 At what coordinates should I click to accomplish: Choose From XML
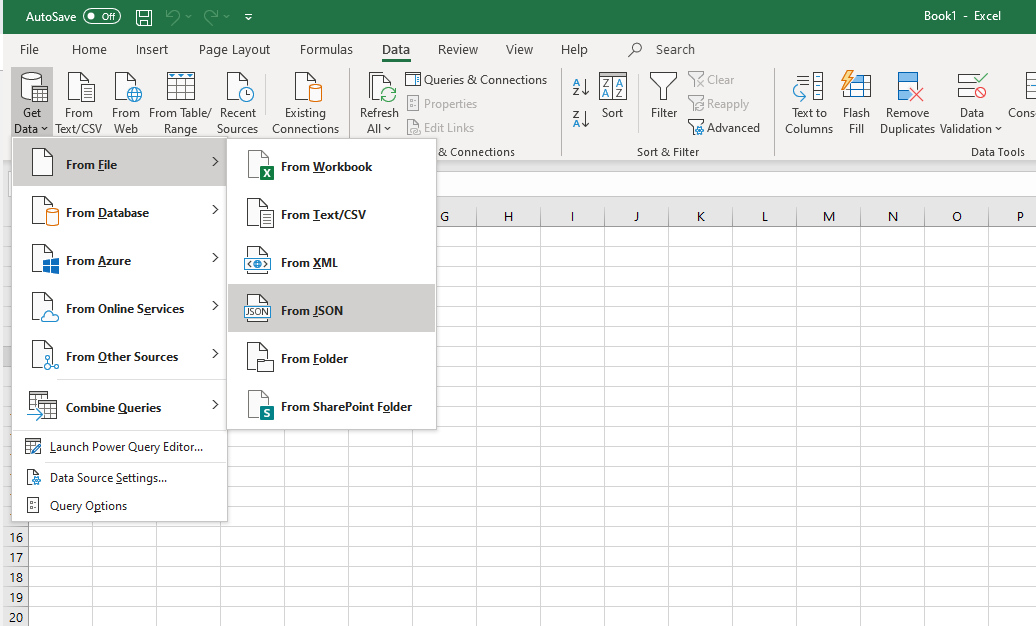pyautogui.click(x=332, y=262)
